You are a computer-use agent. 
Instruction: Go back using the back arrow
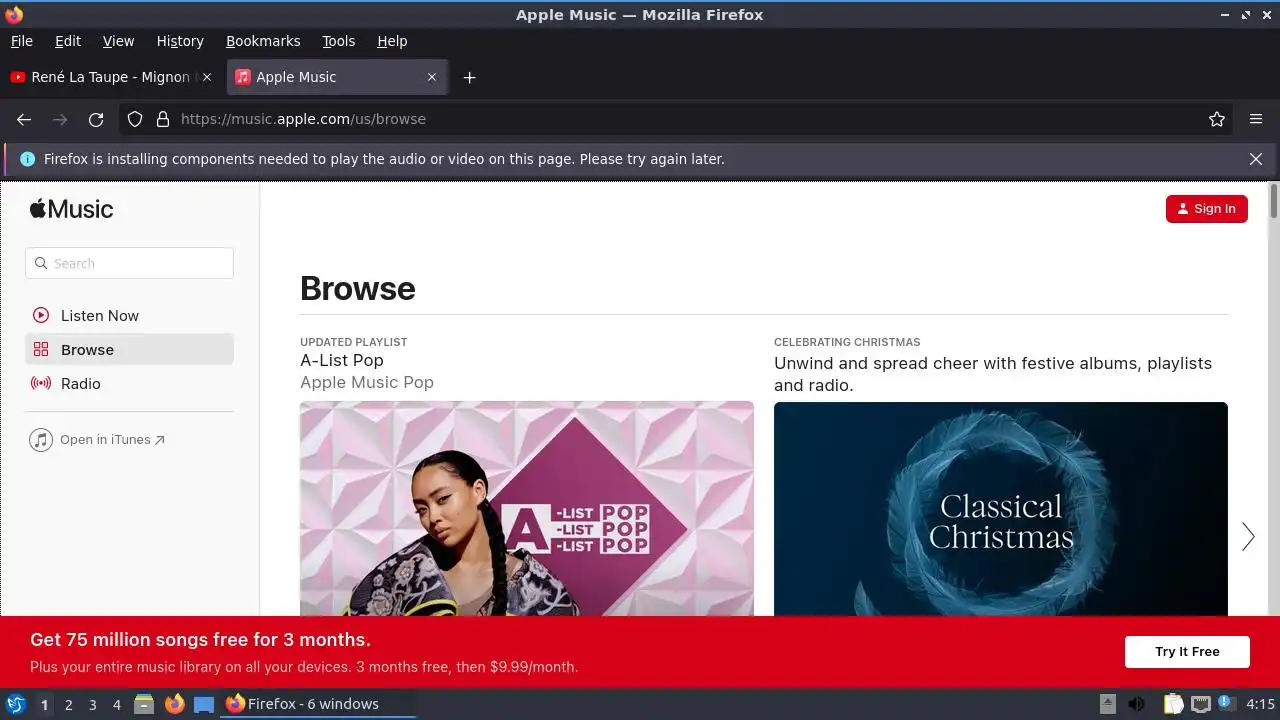click(24, 119)
